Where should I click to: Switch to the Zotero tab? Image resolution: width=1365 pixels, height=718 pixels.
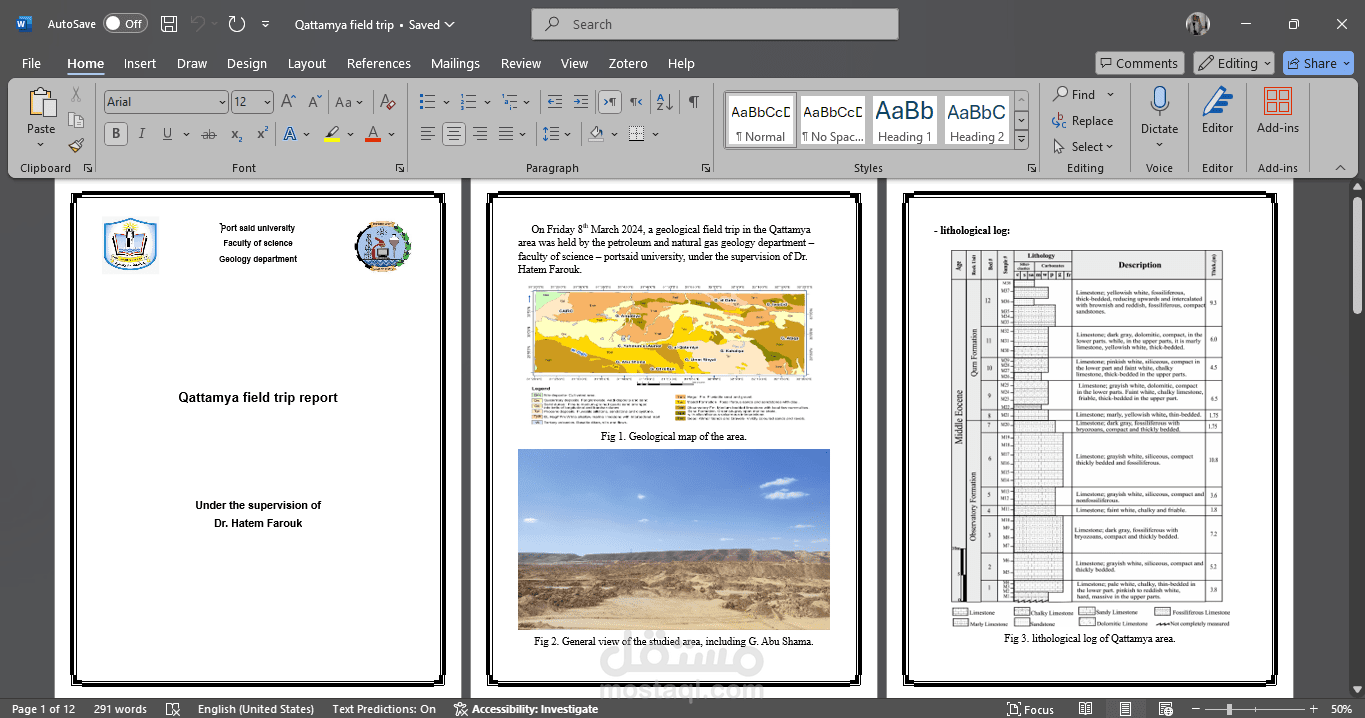pyautogui.click(x=628, y=63)
